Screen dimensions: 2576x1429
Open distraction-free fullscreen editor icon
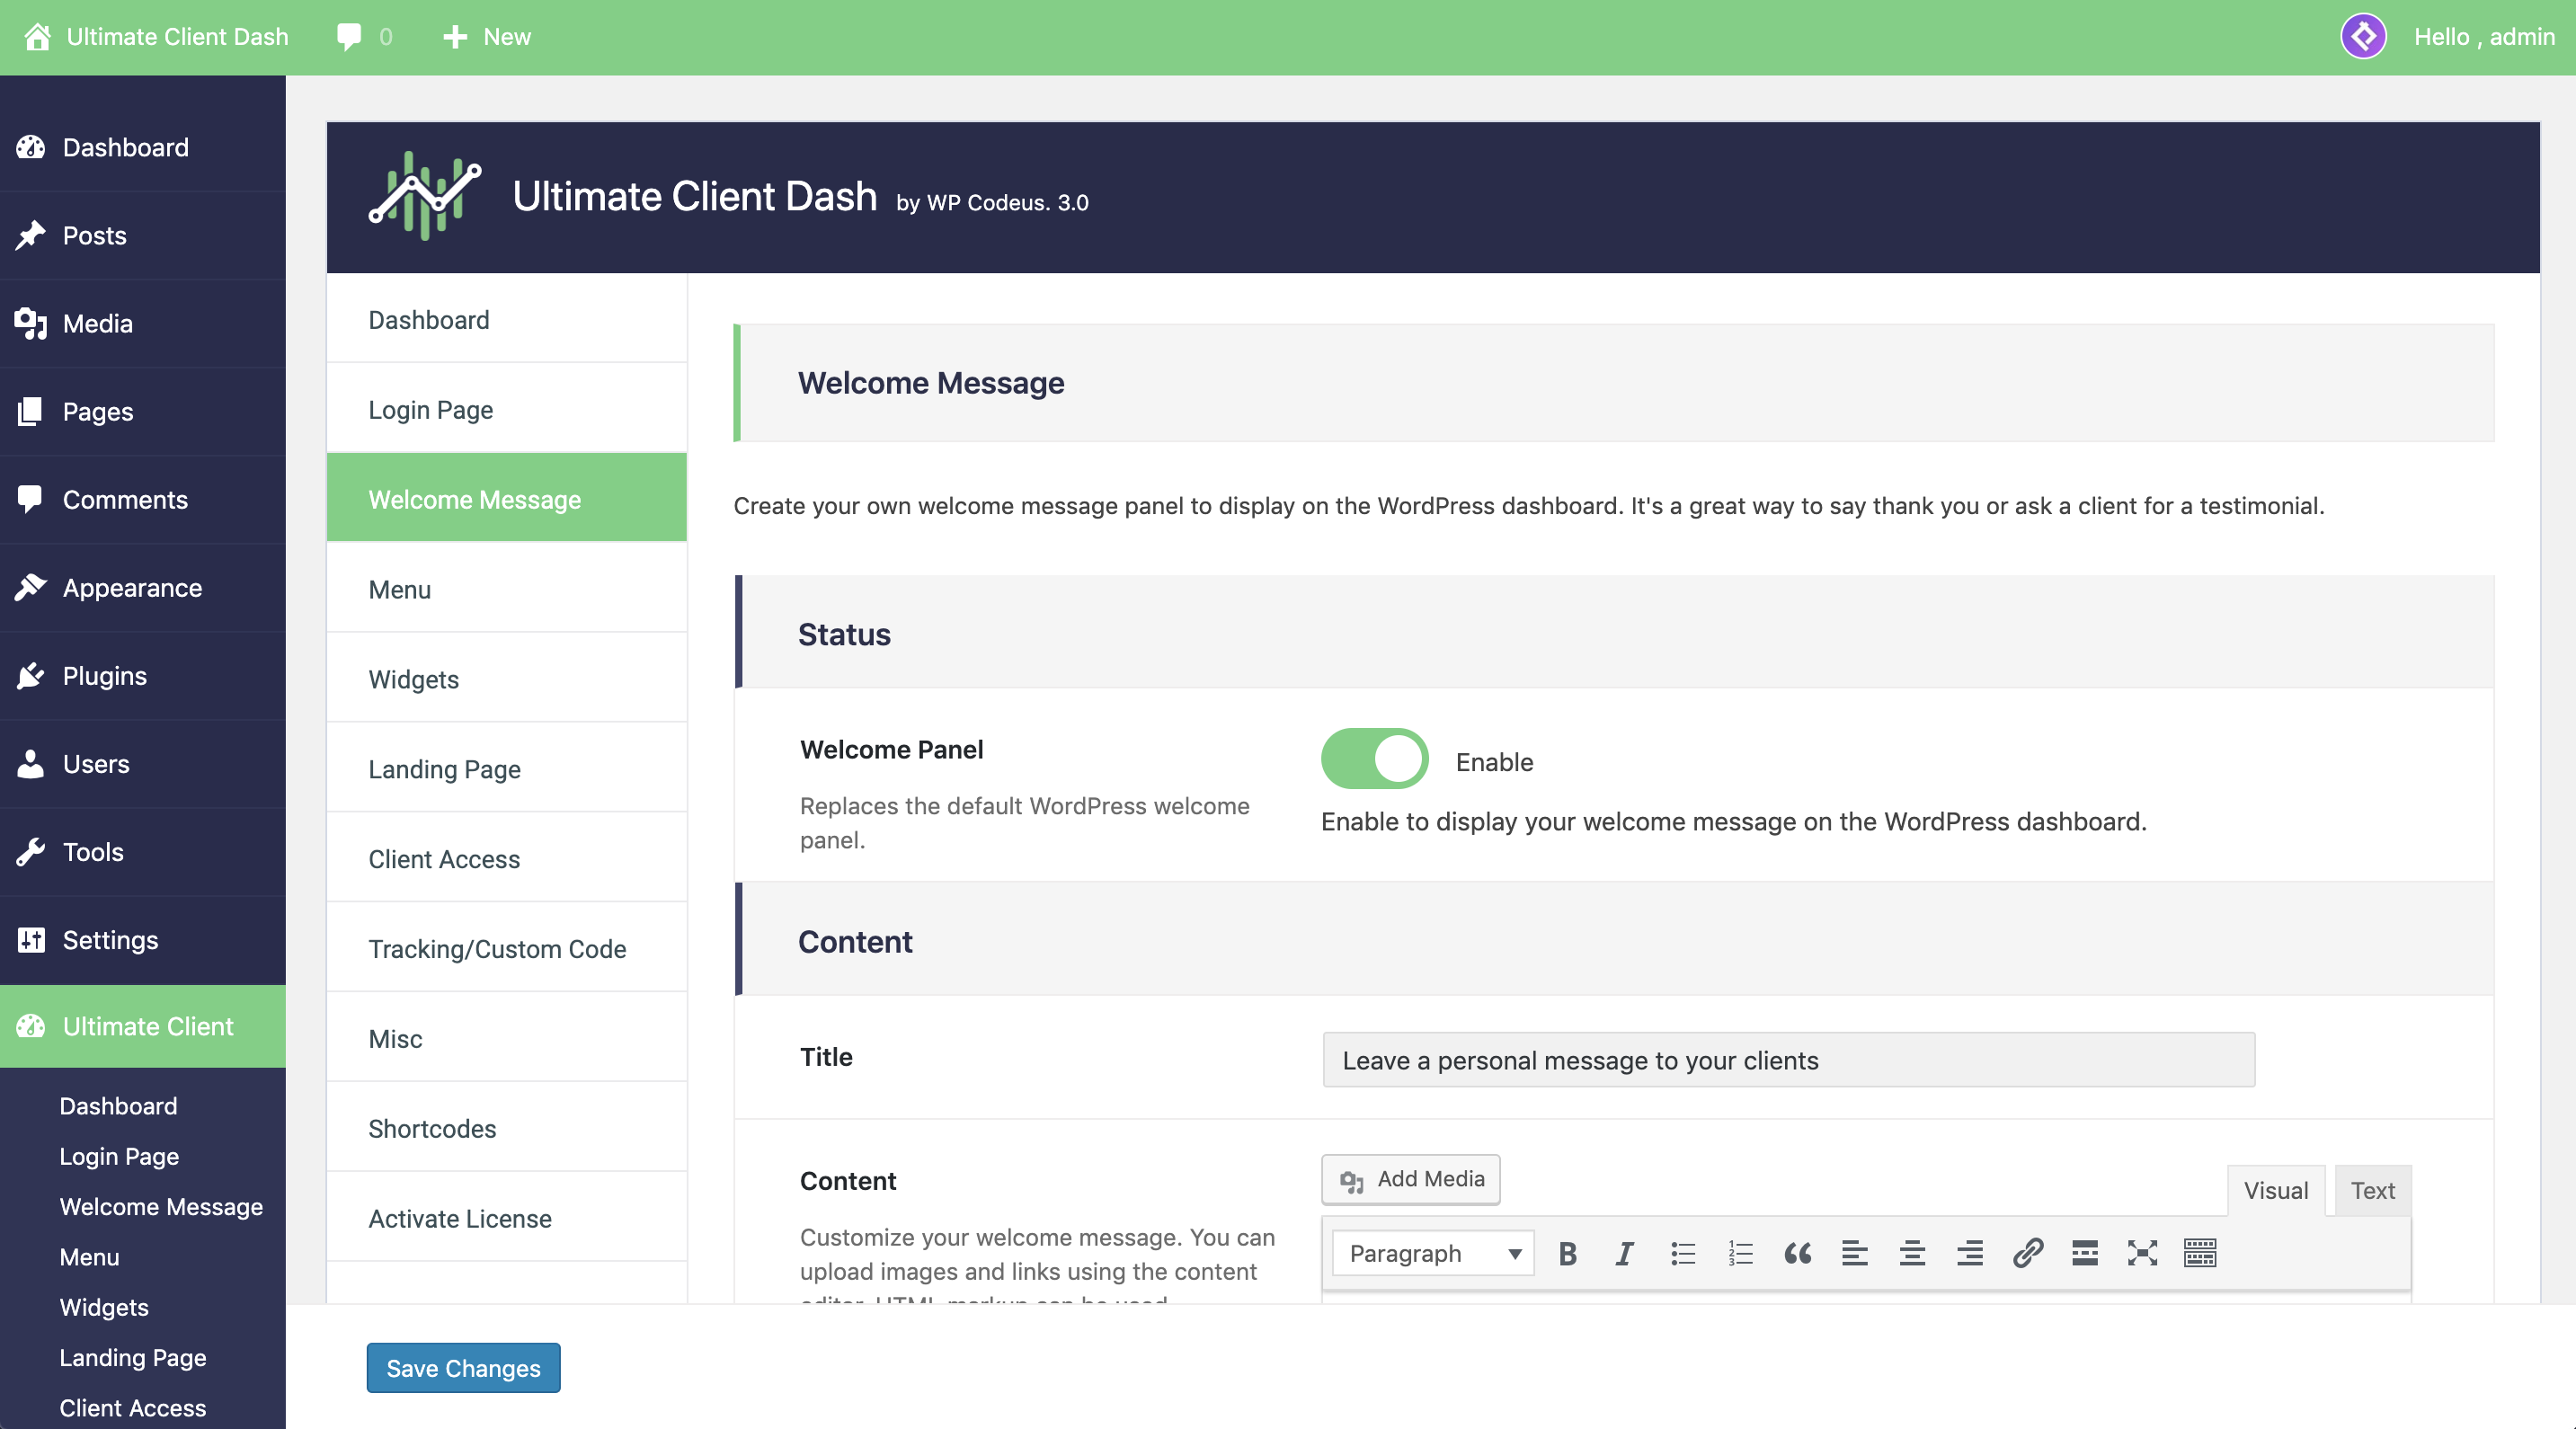2142,1253
